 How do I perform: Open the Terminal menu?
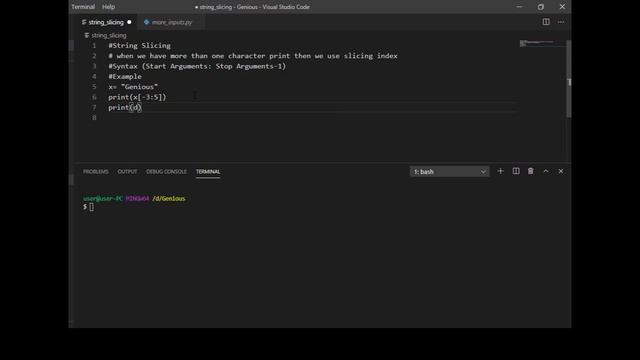click(83, 7)
